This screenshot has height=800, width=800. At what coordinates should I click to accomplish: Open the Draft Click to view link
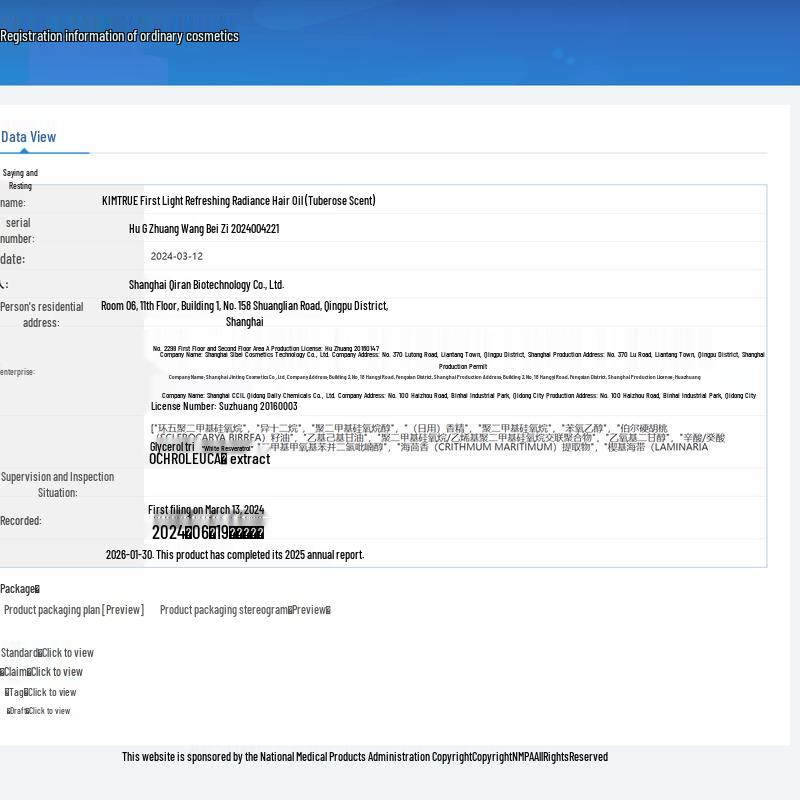38,711
